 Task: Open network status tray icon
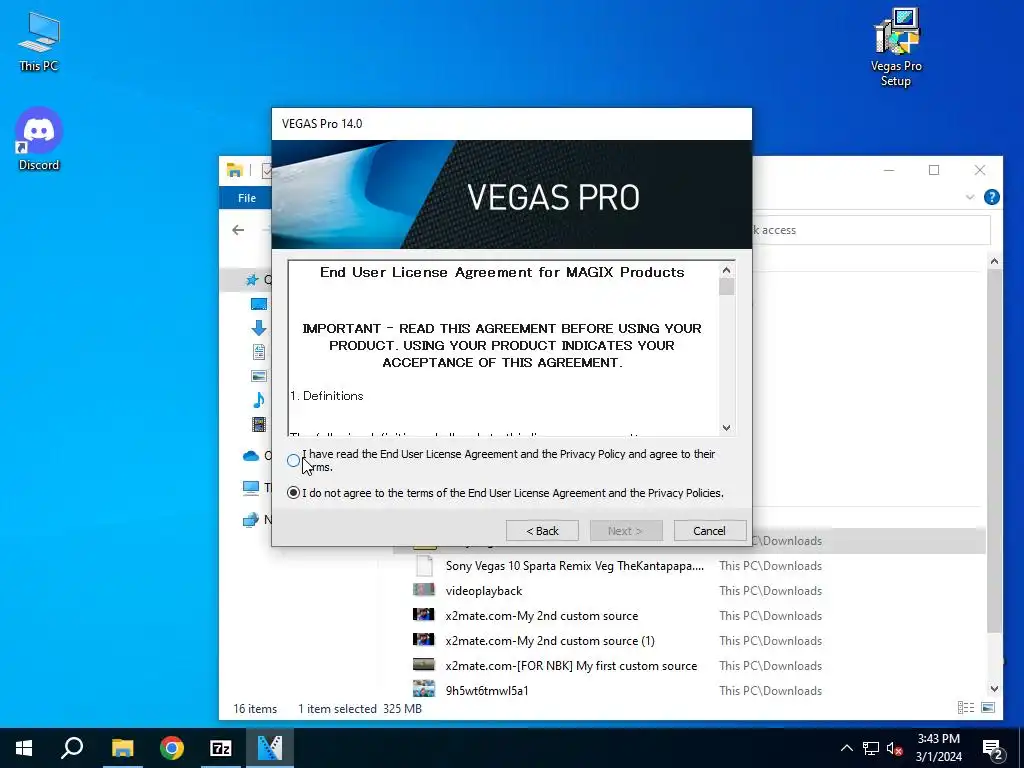pos(871,748)
